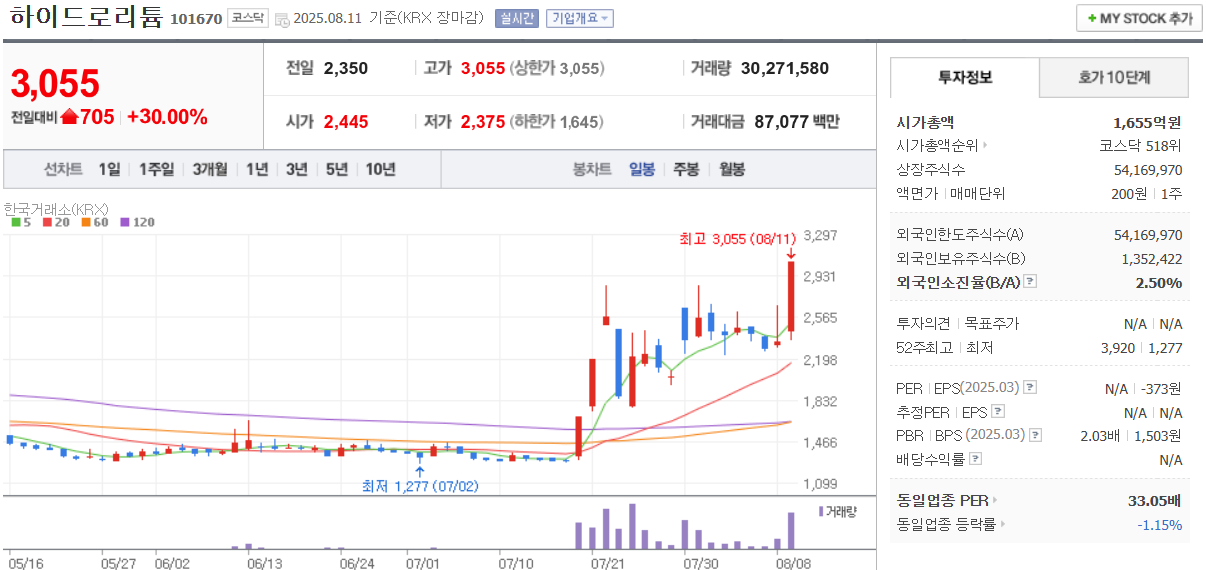Select the 5년 line chart period
Image resolution: width=1206 pixels, height=570 pixels.
pyautogui.click(x=337, y=169)
